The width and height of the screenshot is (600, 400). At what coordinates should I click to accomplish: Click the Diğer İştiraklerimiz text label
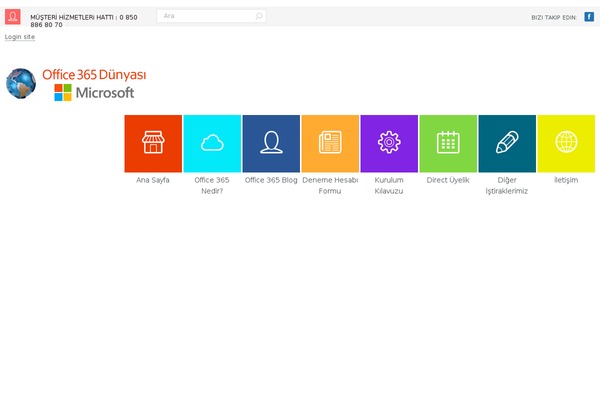(x=507, y=185)
